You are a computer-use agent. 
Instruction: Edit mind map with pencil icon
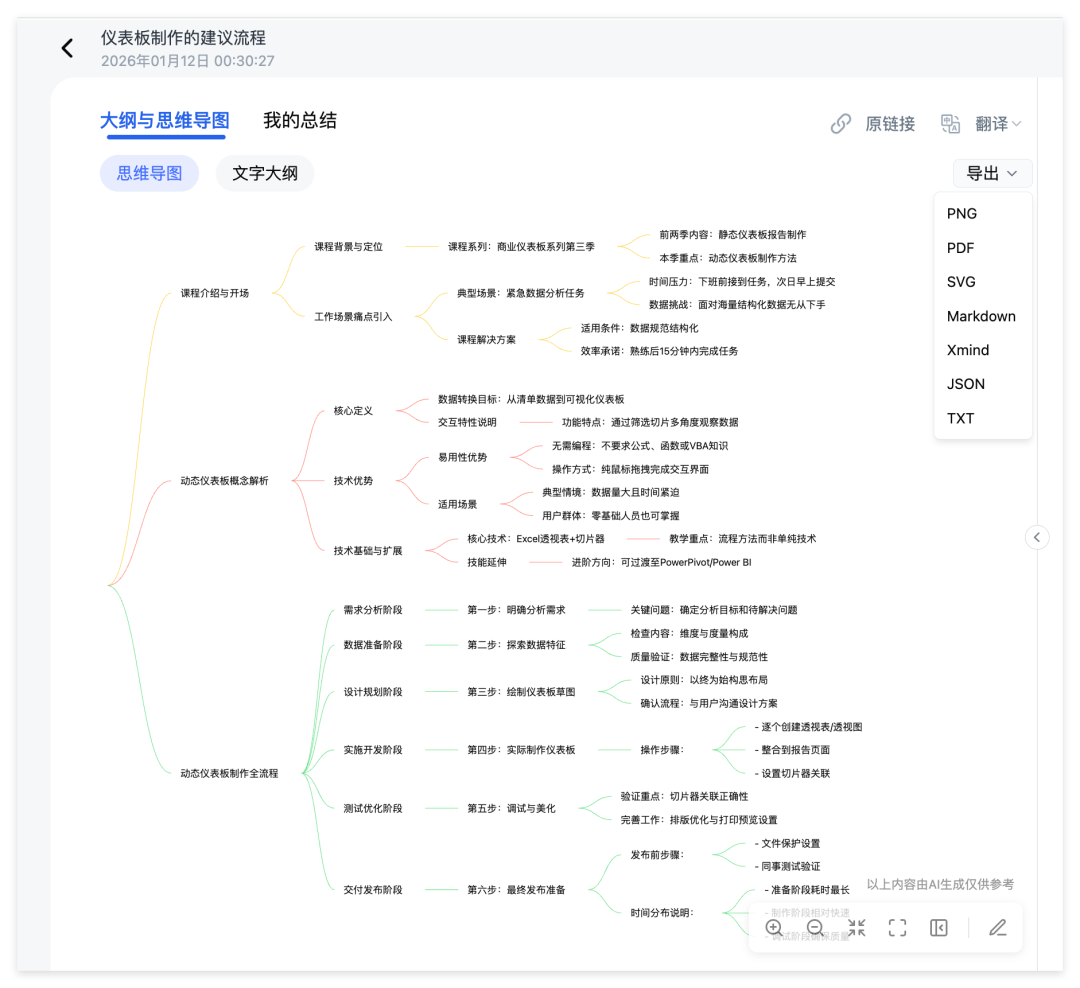coord(998,928)
